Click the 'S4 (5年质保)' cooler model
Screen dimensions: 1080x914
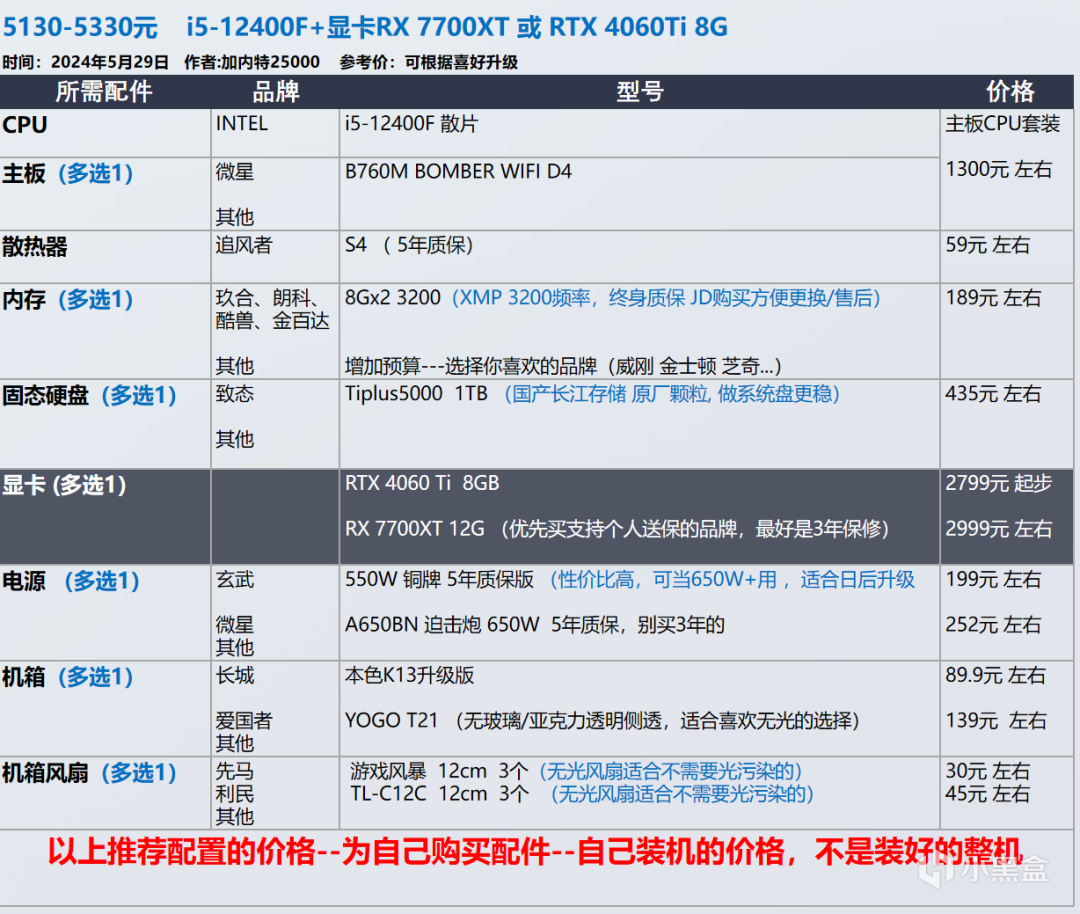[409, 245]
